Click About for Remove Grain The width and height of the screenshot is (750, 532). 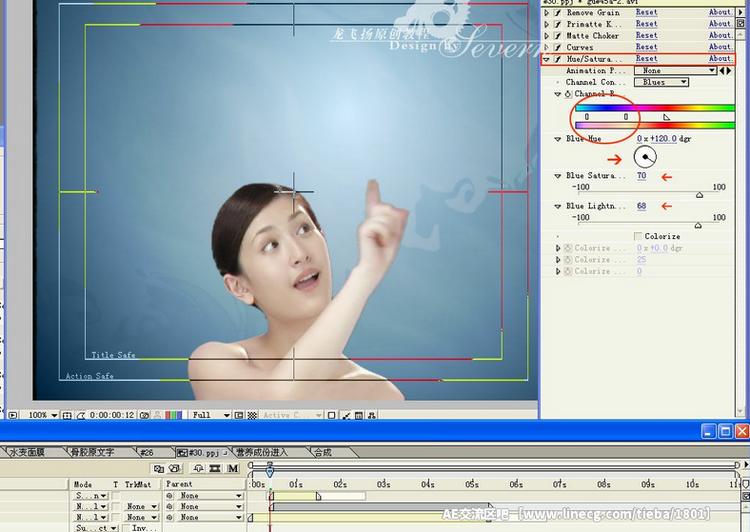pyautogui.click(x=720, y=12)
